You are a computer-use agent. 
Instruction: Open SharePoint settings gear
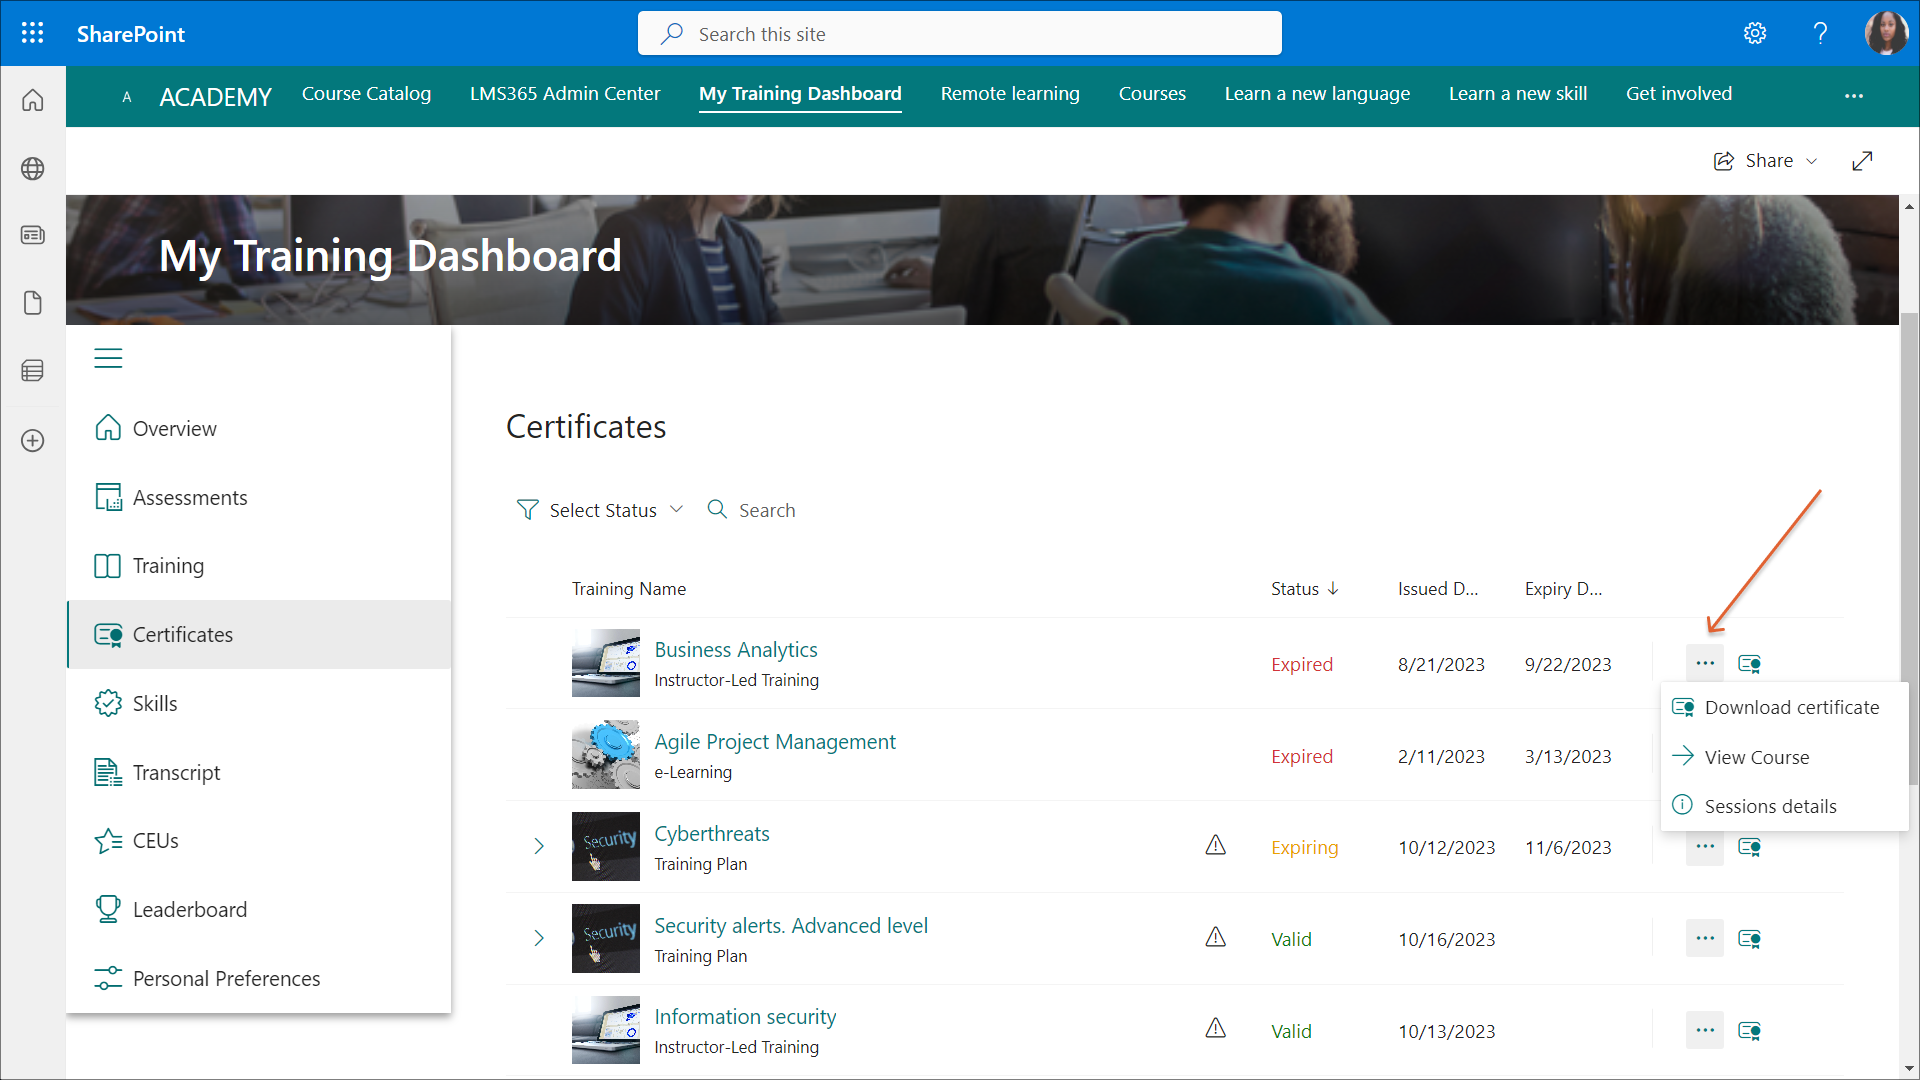[1755, 33]
